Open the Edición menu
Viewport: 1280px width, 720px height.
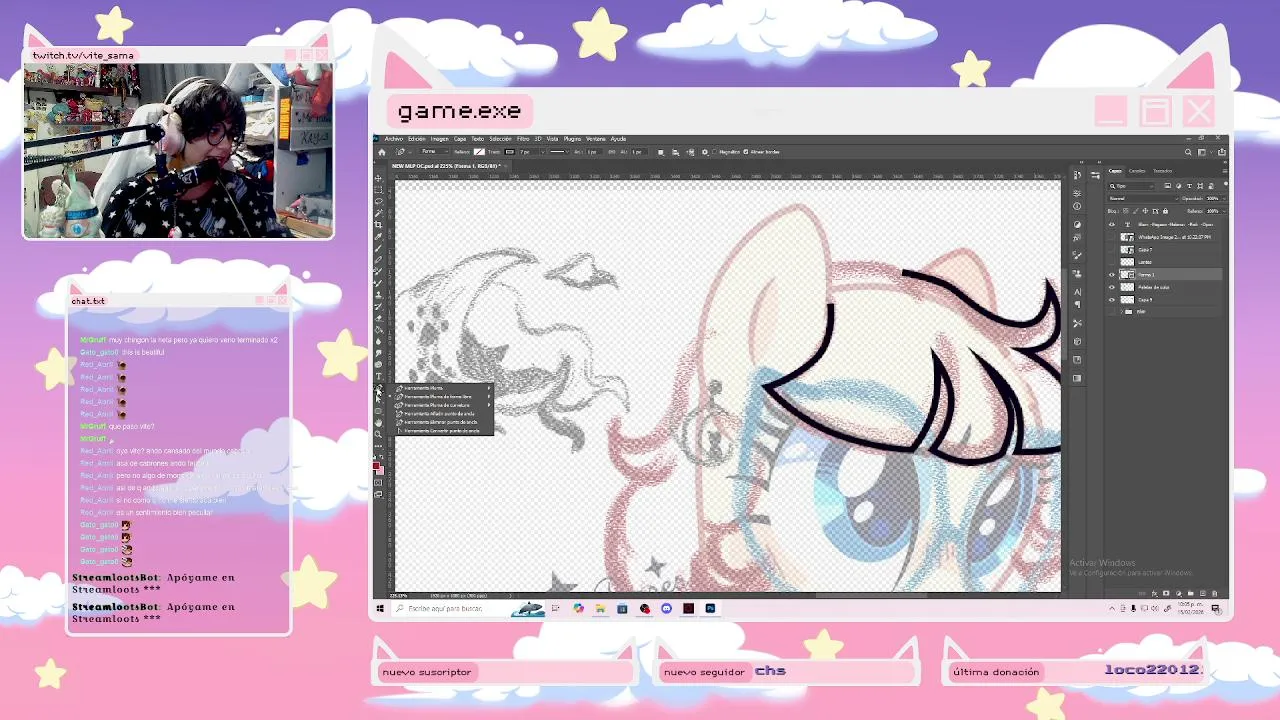417,139
